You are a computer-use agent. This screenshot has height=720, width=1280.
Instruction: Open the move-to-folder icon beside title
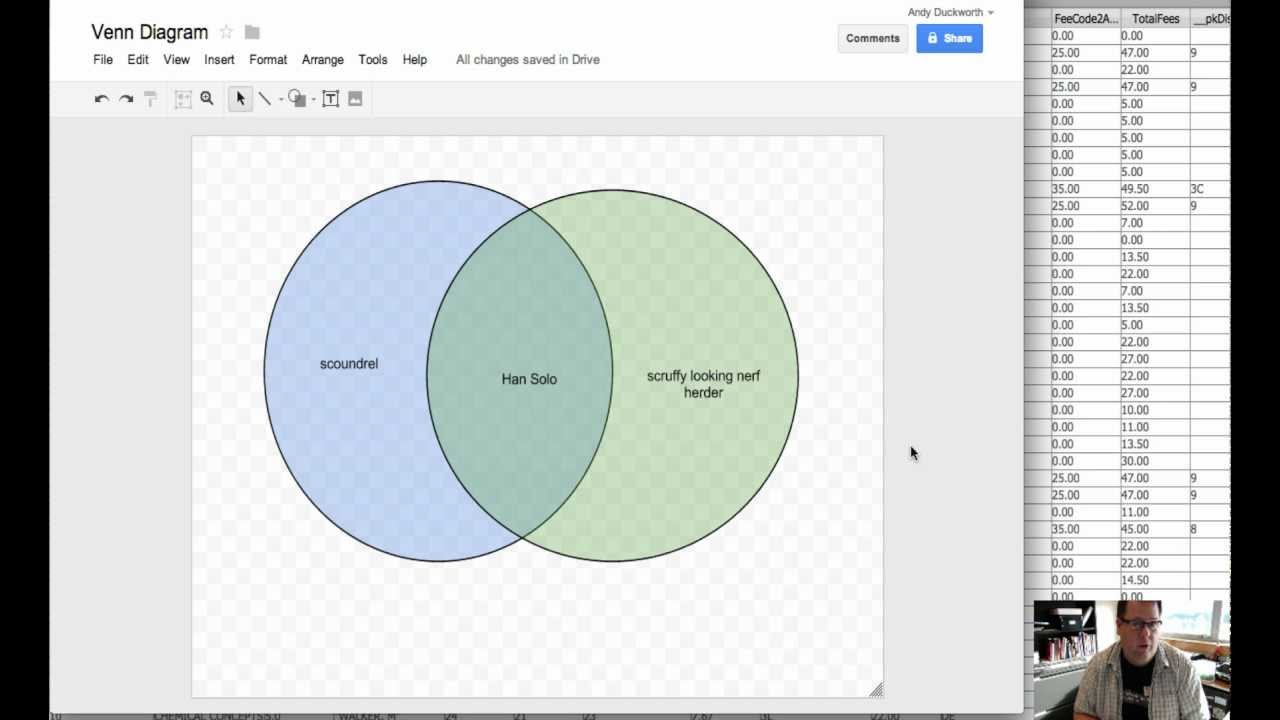[252, 32]
